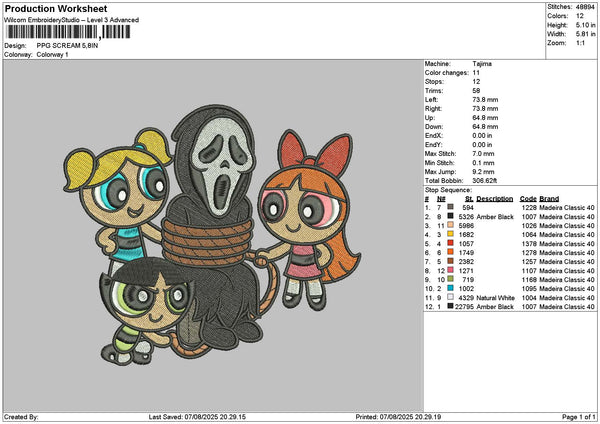Select the 'Down:' measurement label

[x=434, y=127]
